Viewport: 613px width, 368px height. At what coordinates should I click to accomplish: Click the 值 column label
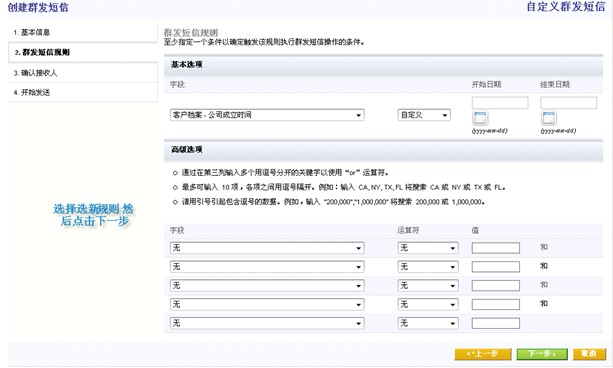coord(475,230)
